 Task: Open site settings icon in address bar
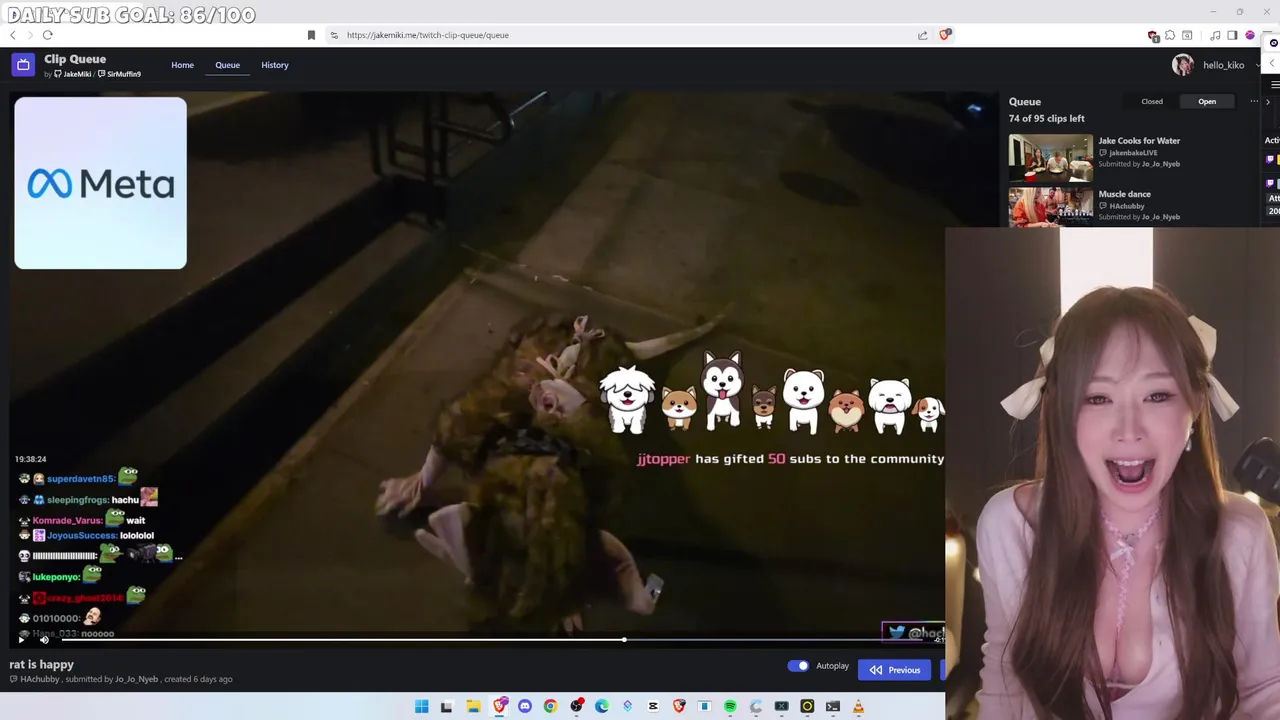point(334,35)
